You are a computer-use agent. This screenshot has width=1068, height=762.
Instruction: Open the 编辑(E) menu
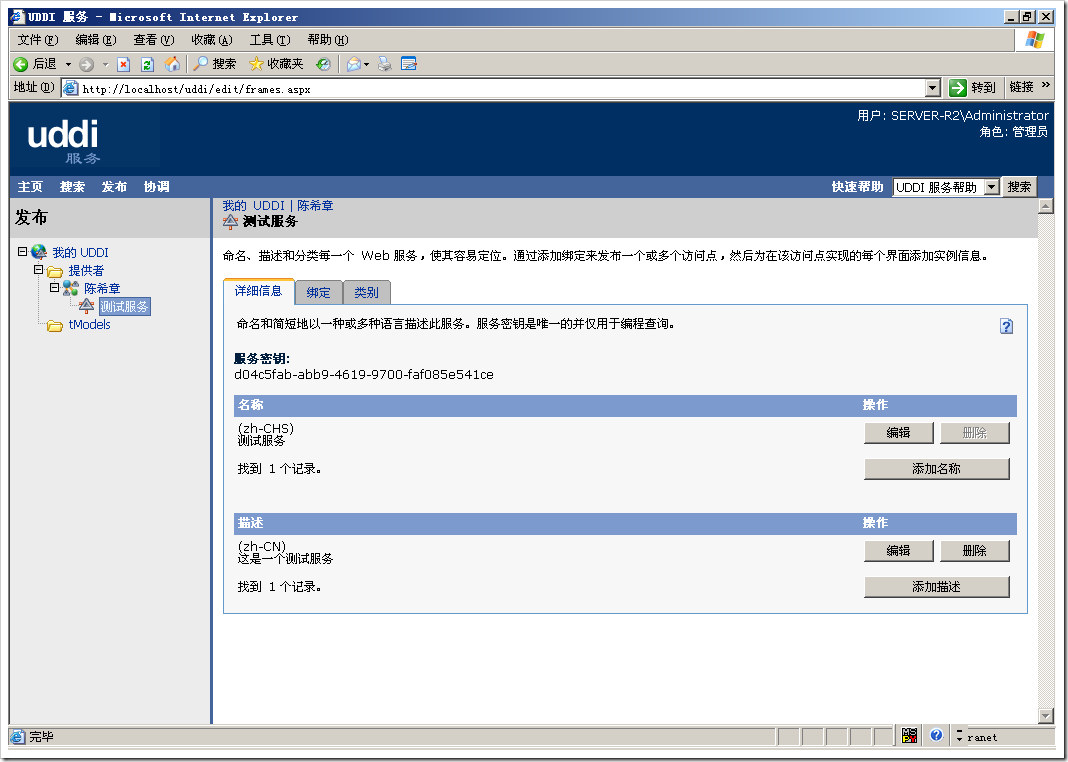click(x=96, y=39)
